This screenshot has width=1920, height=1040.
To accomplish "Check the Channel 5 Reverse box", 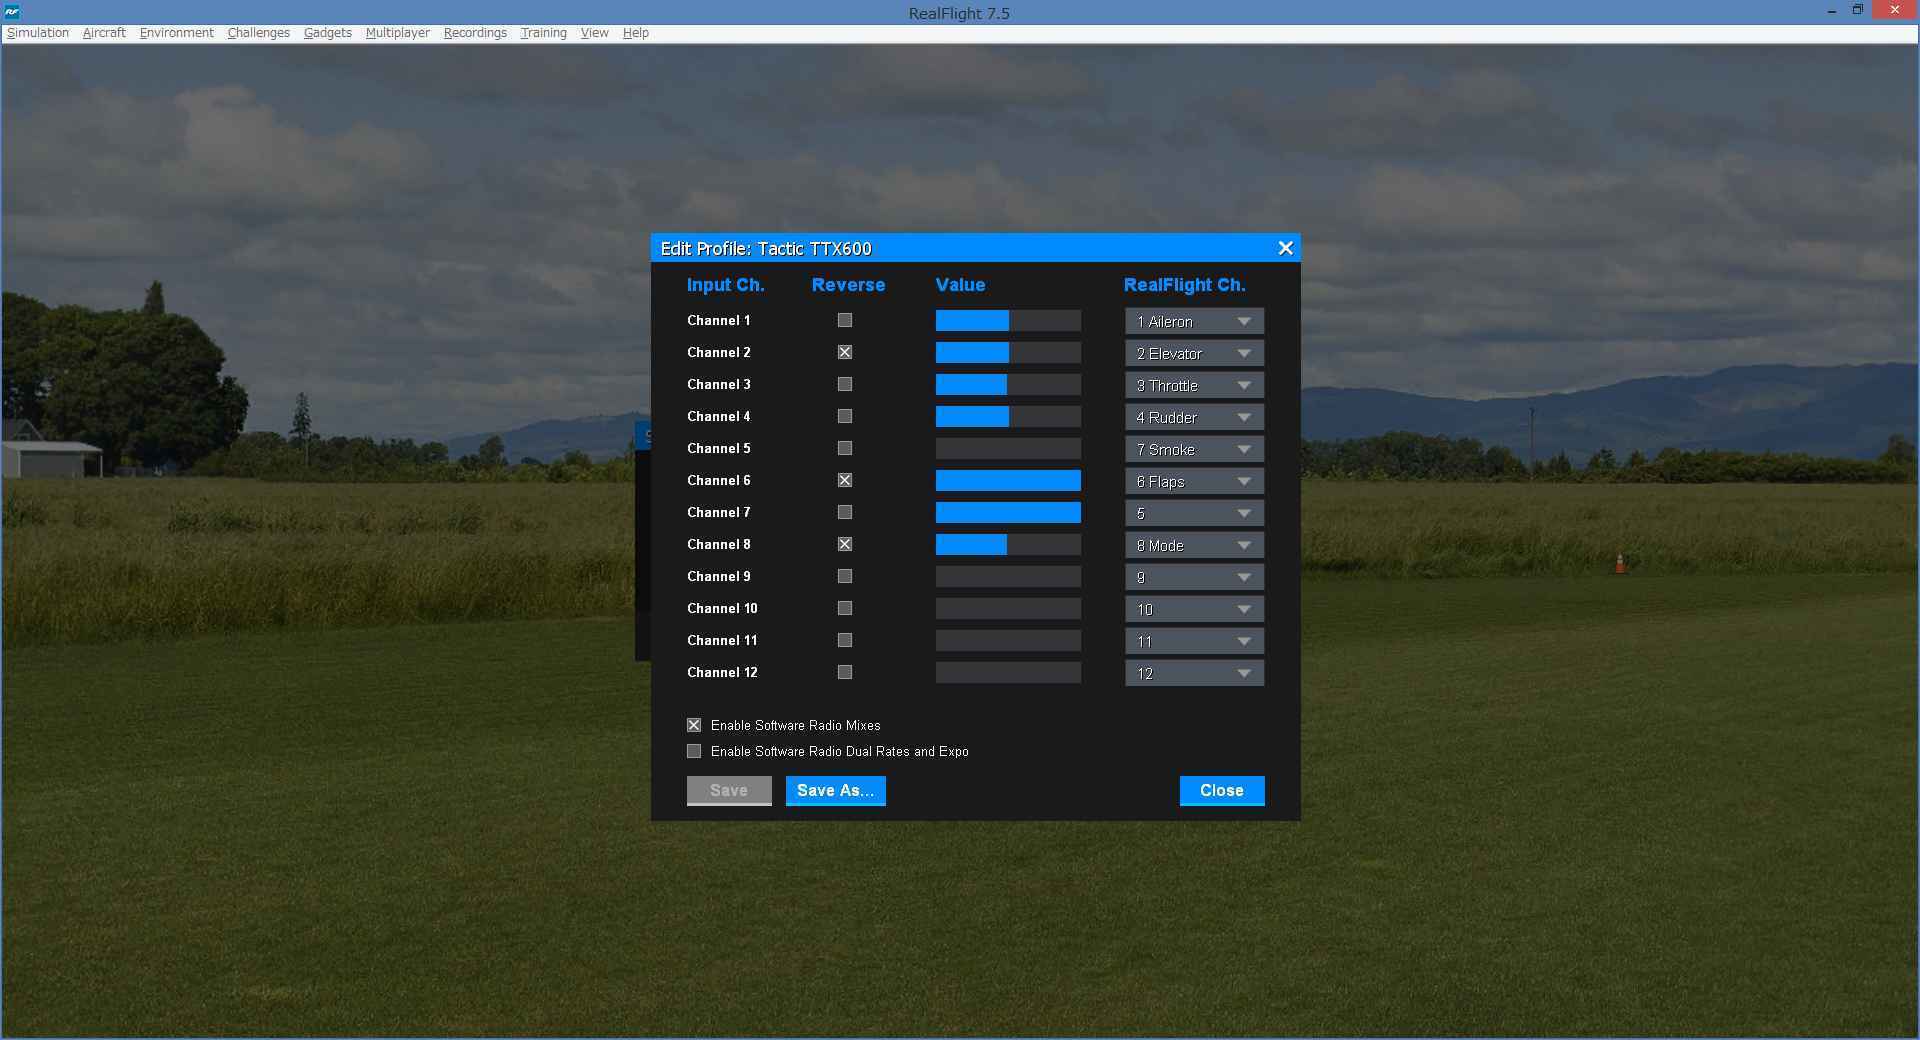I will coord(845,448).
